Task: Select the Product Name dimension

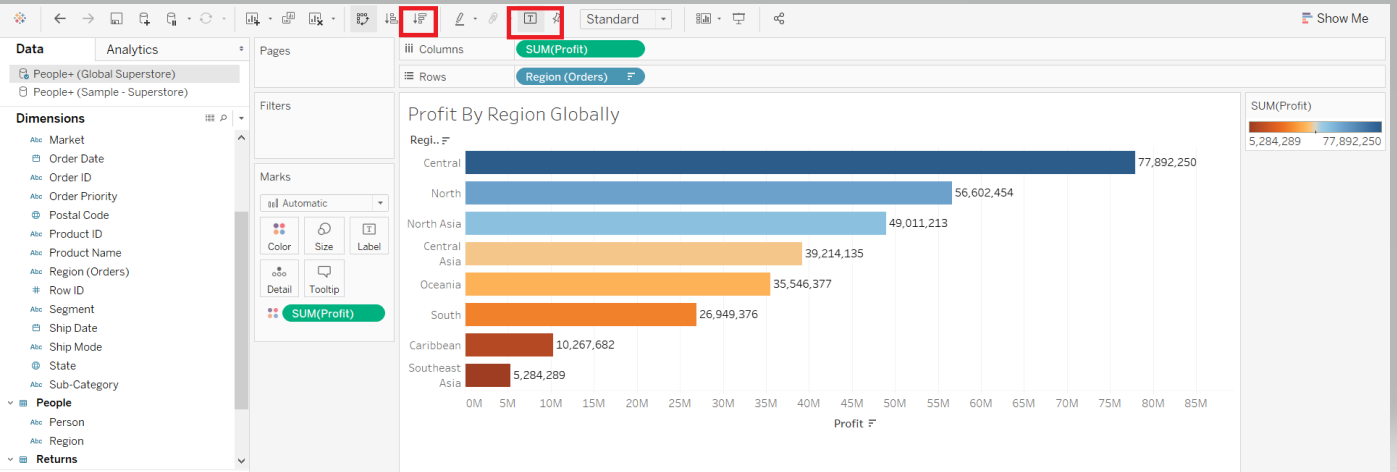Action: pyautogui.click(x=83, y=253)
